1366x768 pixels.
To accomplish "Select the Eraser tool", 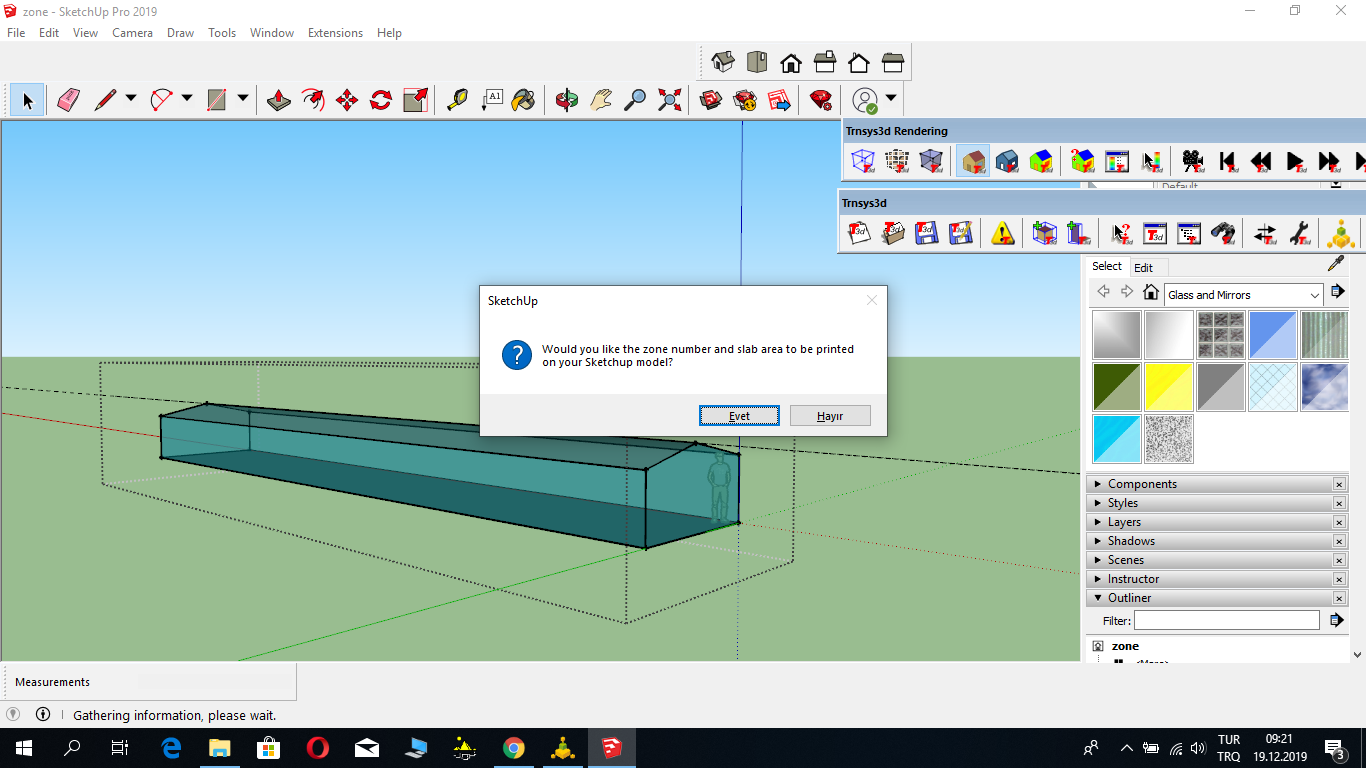I will coord(68,100).
